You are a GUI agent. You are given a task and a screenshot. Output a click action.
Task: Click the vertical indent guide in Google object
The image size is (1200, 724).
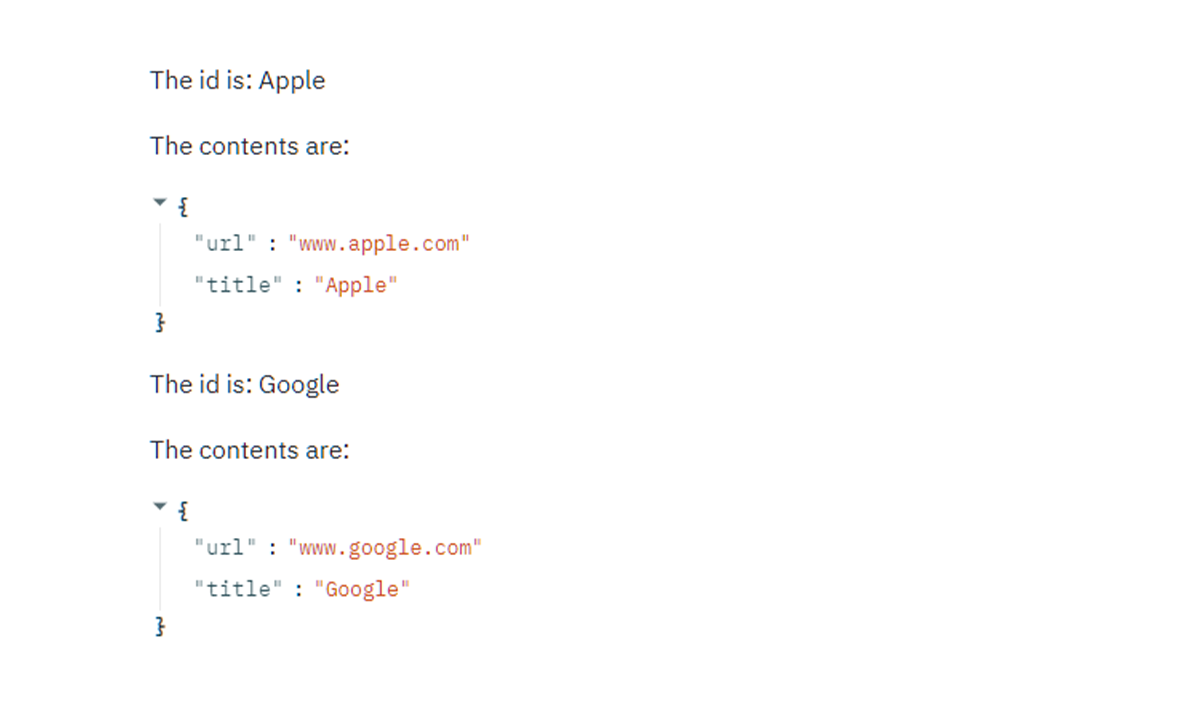coord(160,568)
